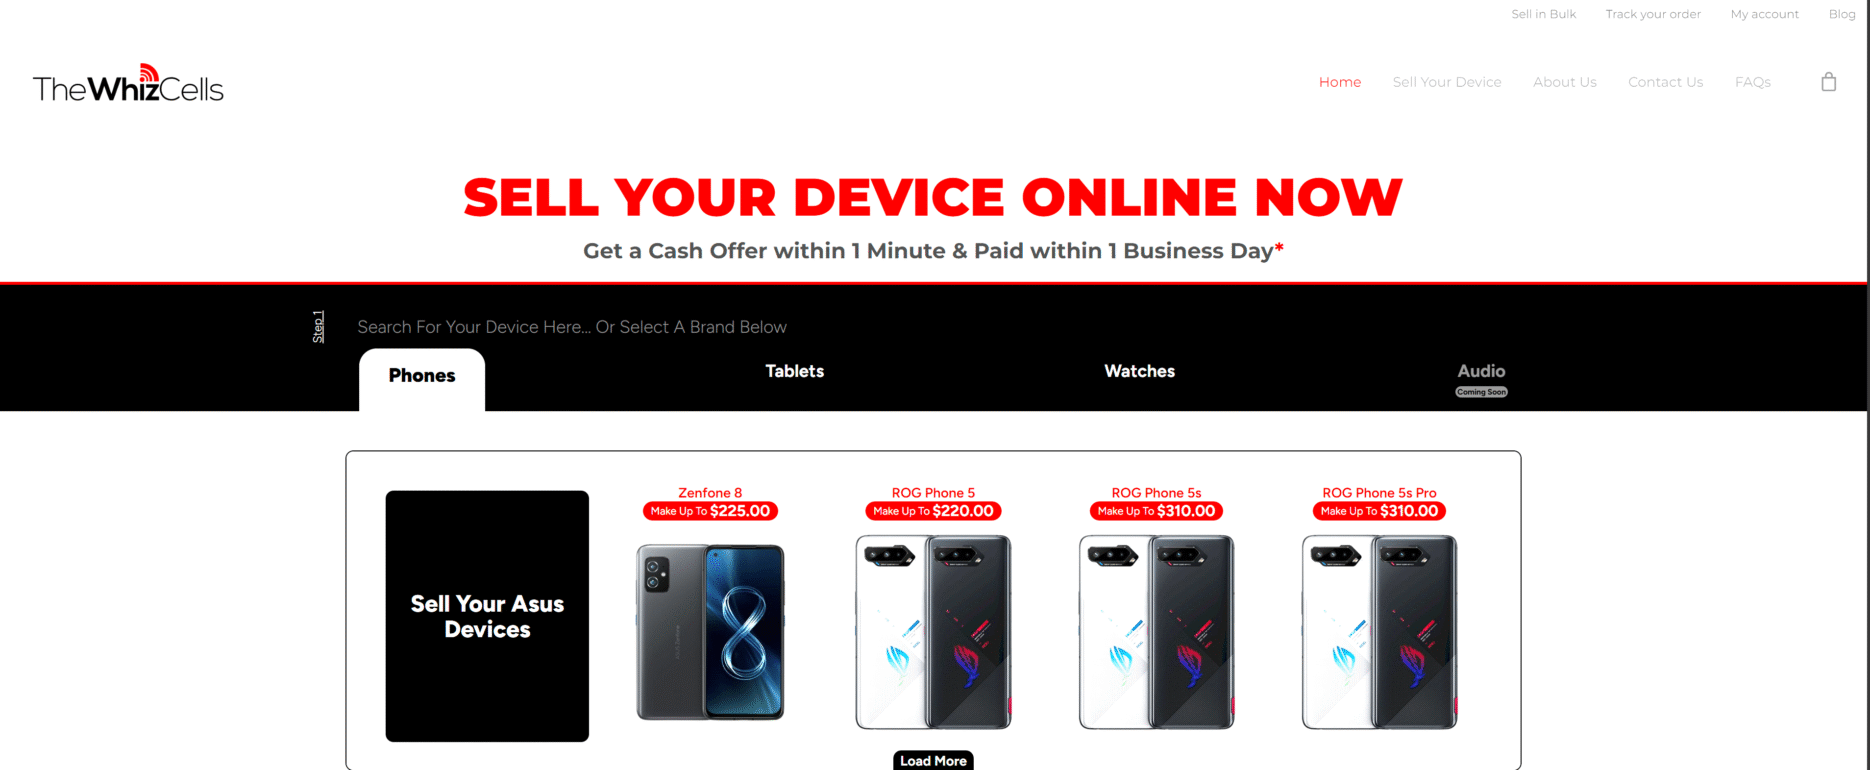Click the TheWhizCells logo
The width and height of the screenshot is (1870, 770).
coord(128,84)
